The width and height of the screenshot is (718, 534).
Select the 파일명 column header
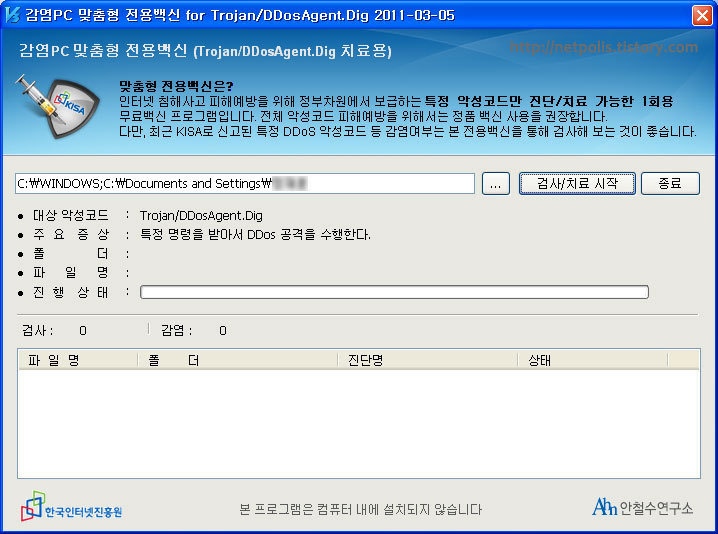pyautogui.click(x=78, y=360)
